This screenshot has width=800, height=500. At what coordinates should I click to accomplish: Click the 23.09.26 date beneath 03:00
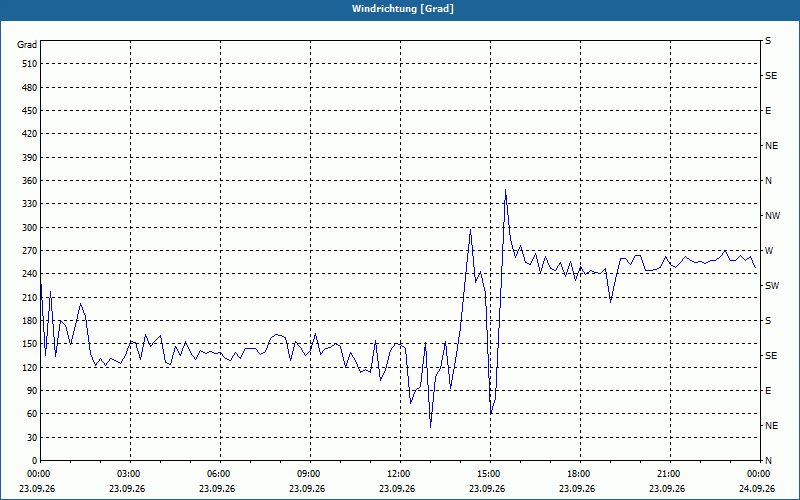coord(127,489)
